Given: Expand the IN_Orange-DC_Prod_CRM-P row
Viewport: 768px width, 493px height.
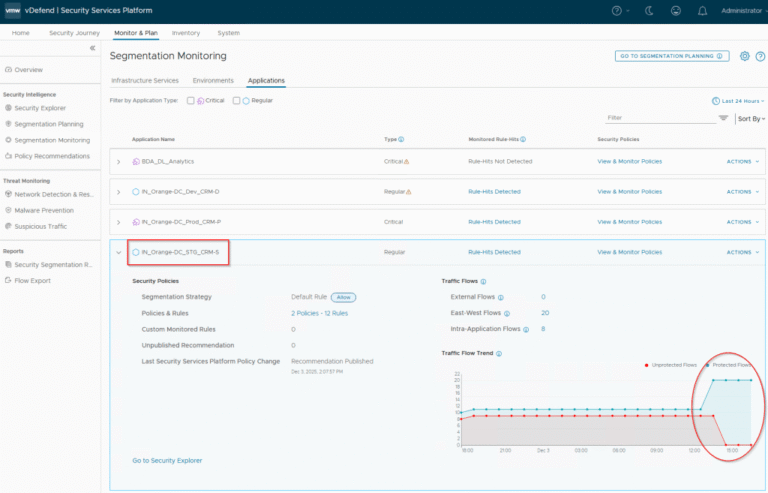Looking at the screenshot, I should 119,222.
